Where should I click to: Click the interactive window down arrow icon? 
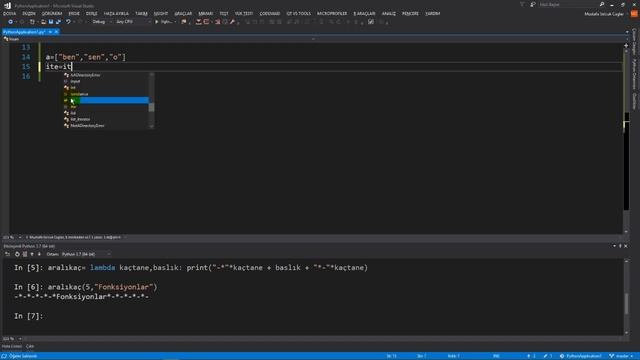(x=39, y=254)
